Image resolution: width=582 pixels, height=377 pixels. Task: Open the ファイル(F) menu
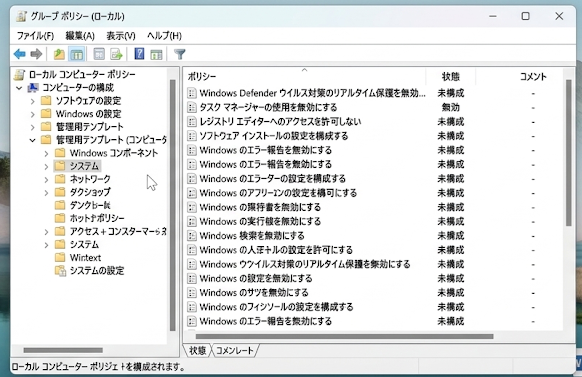pyautogui.click(x=35, y=36)
